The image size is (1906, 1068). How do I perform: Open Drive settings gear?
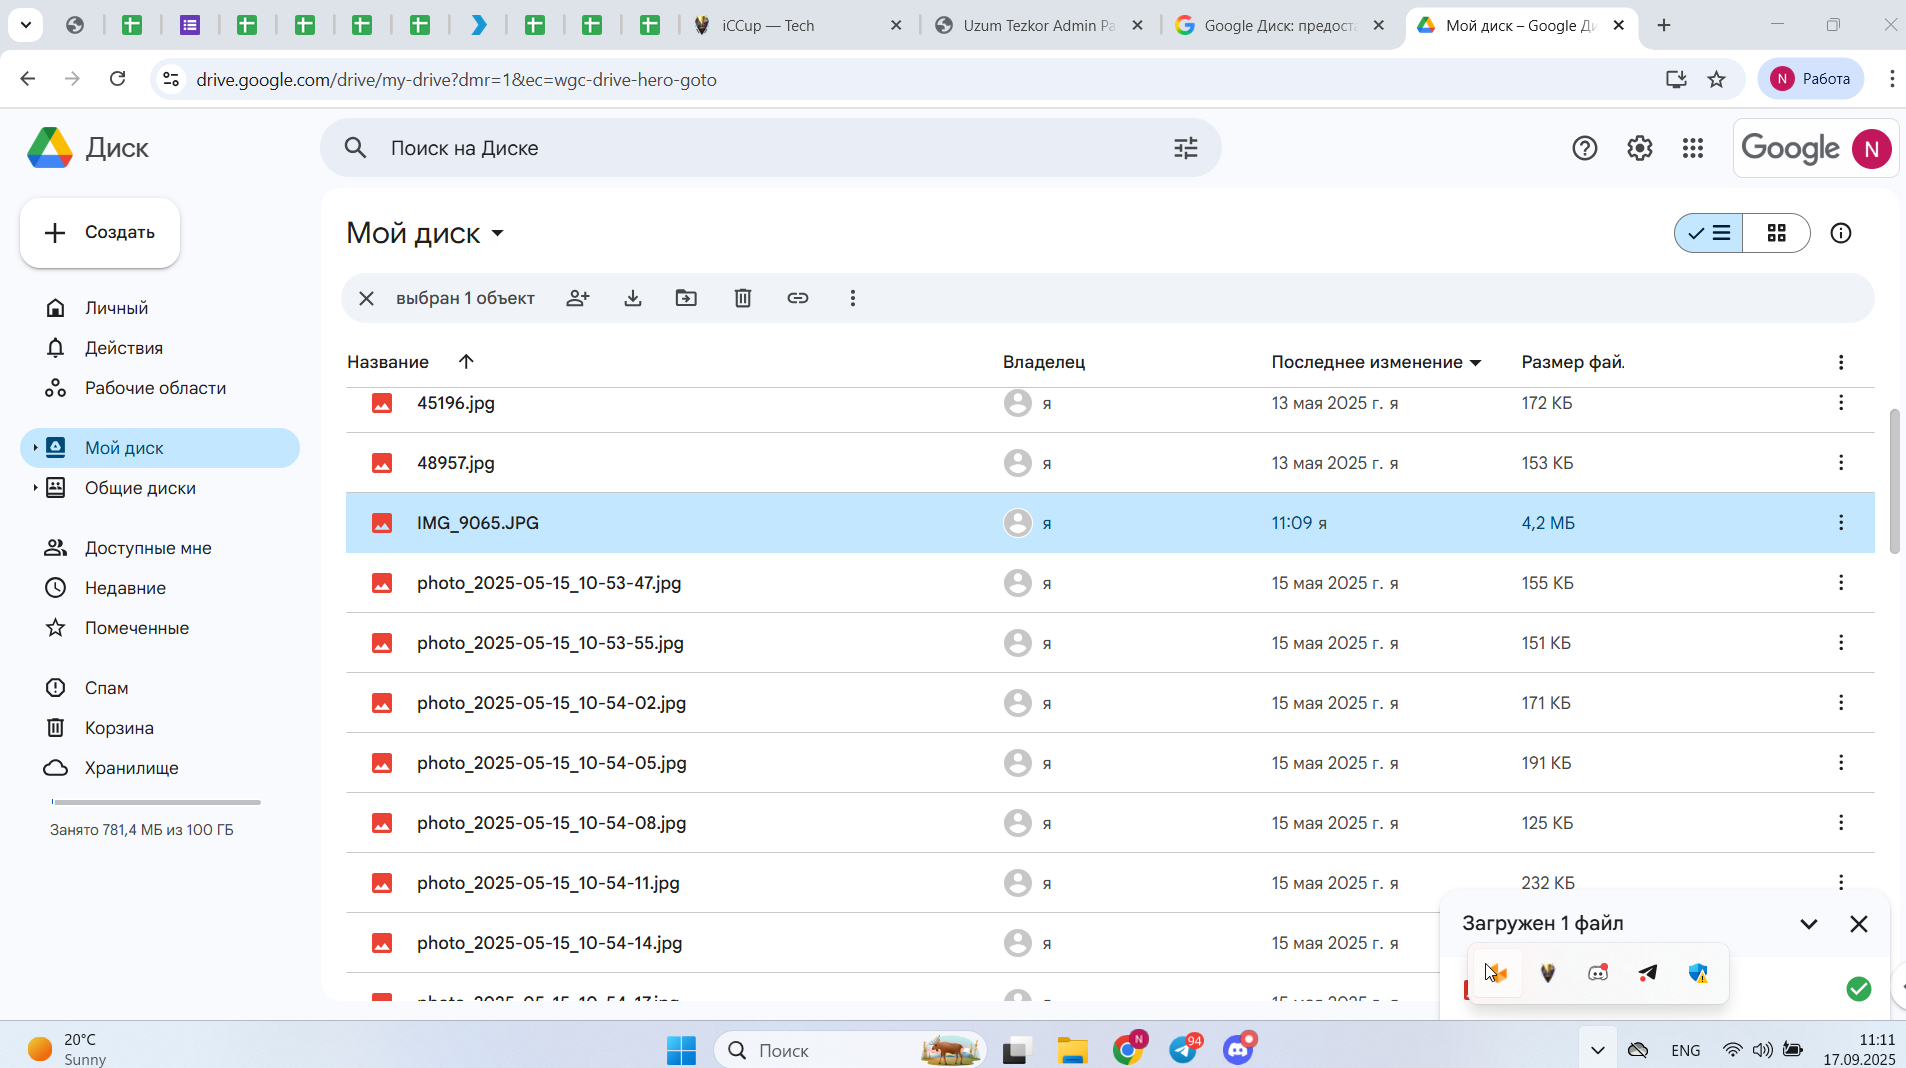[1640, 148]
